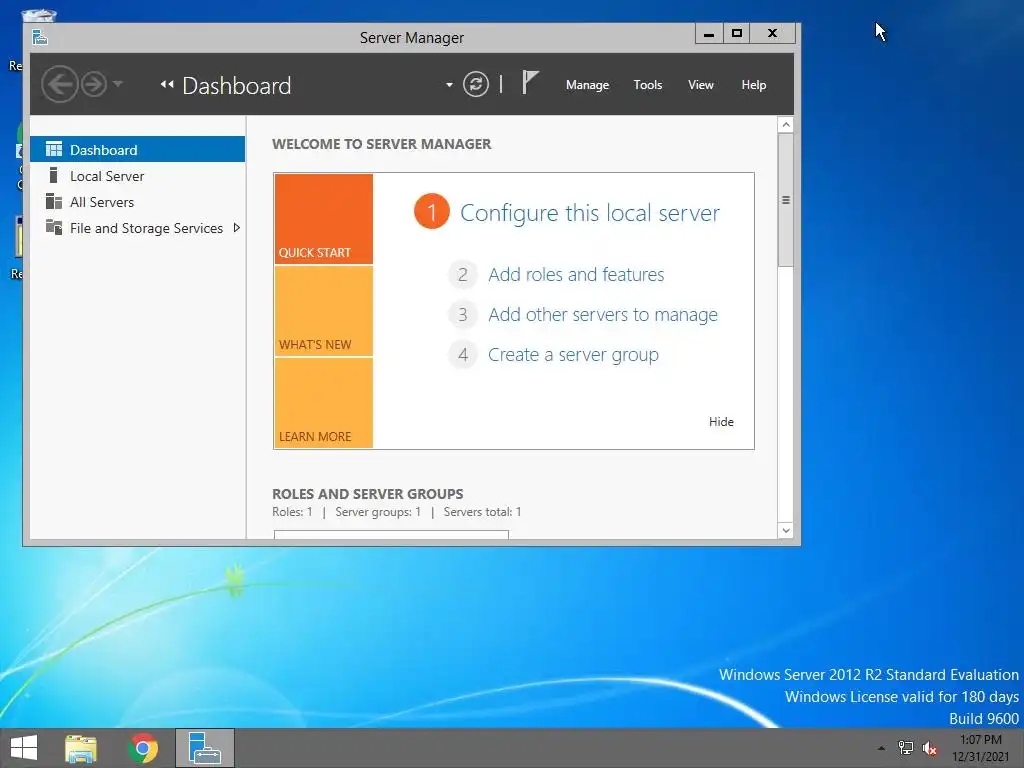Open Google Chrome from the taskbar
Screen dimensions: 1024x768
[143, 748]
